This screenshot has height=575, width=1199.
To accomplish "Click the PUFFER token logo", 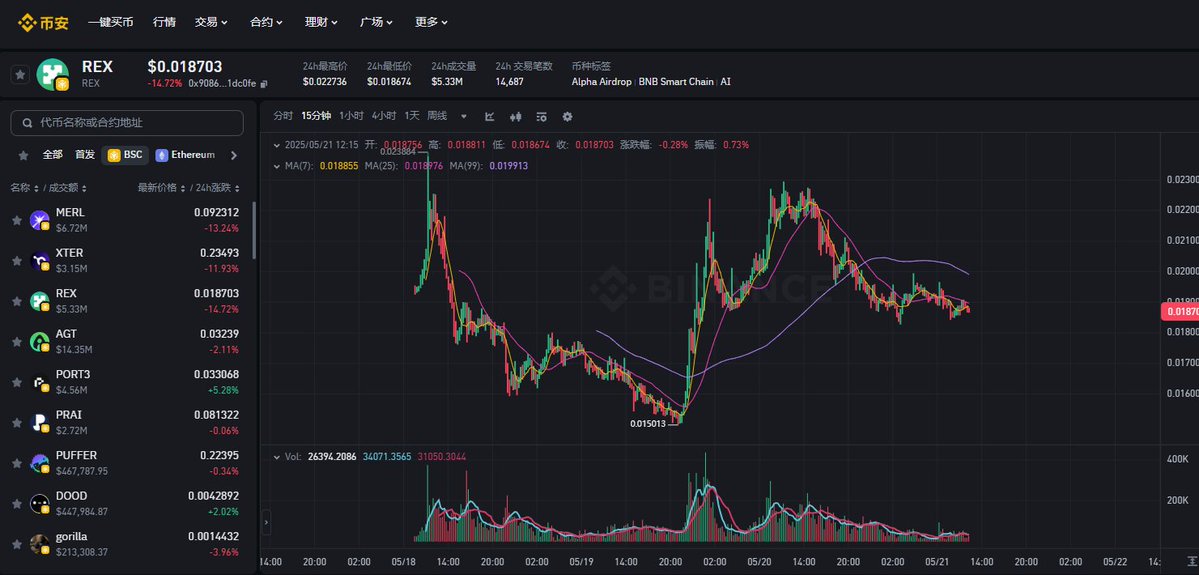I will 40,463.
